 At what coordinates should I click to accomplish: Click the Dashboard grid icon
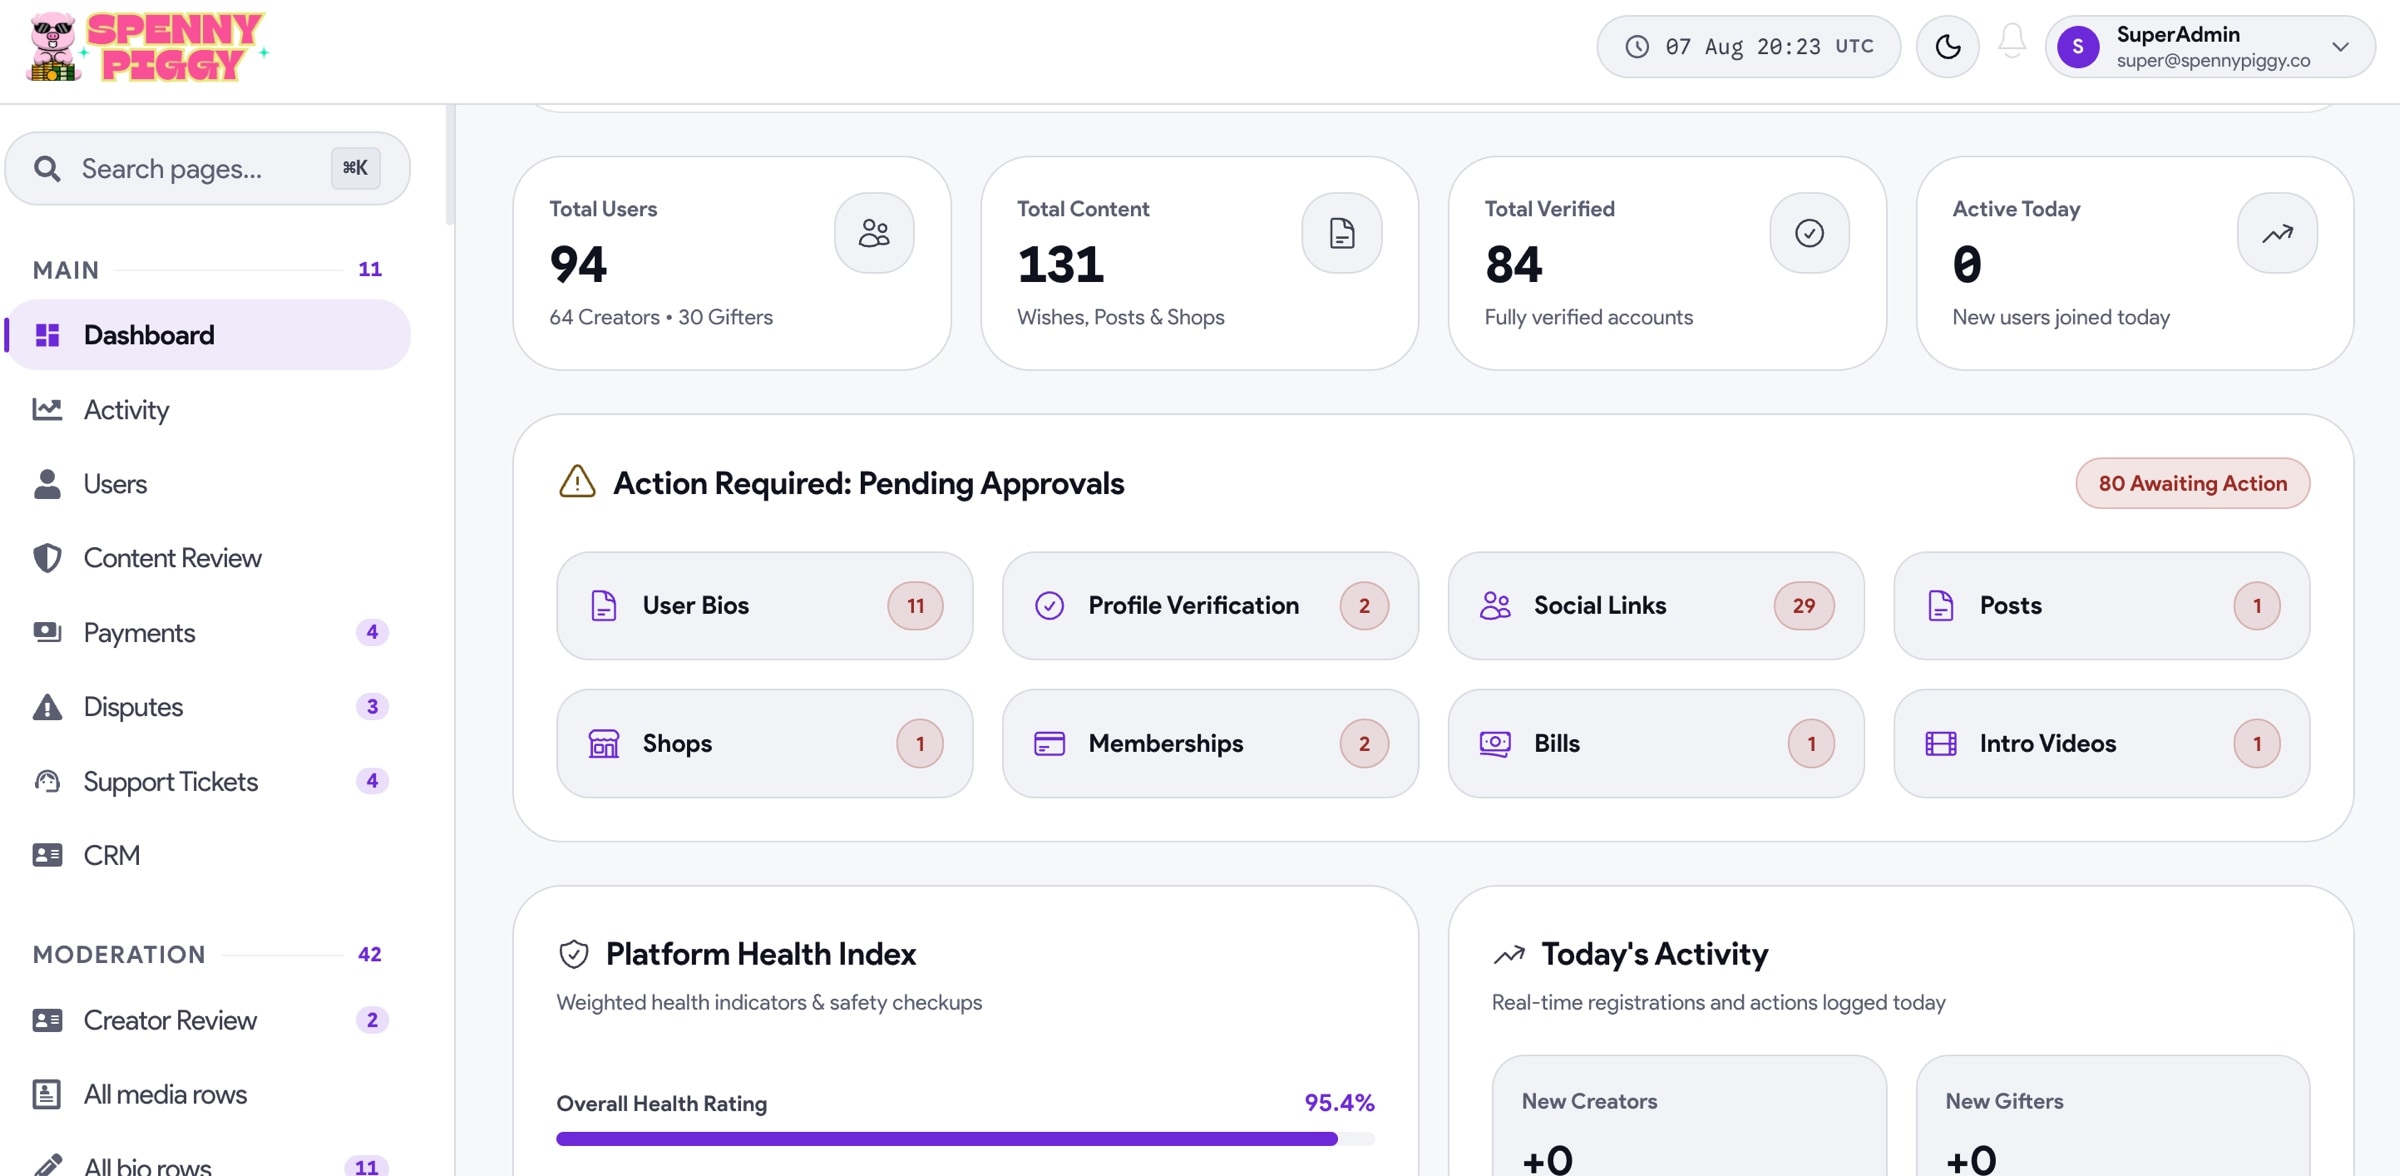[47, 335]
